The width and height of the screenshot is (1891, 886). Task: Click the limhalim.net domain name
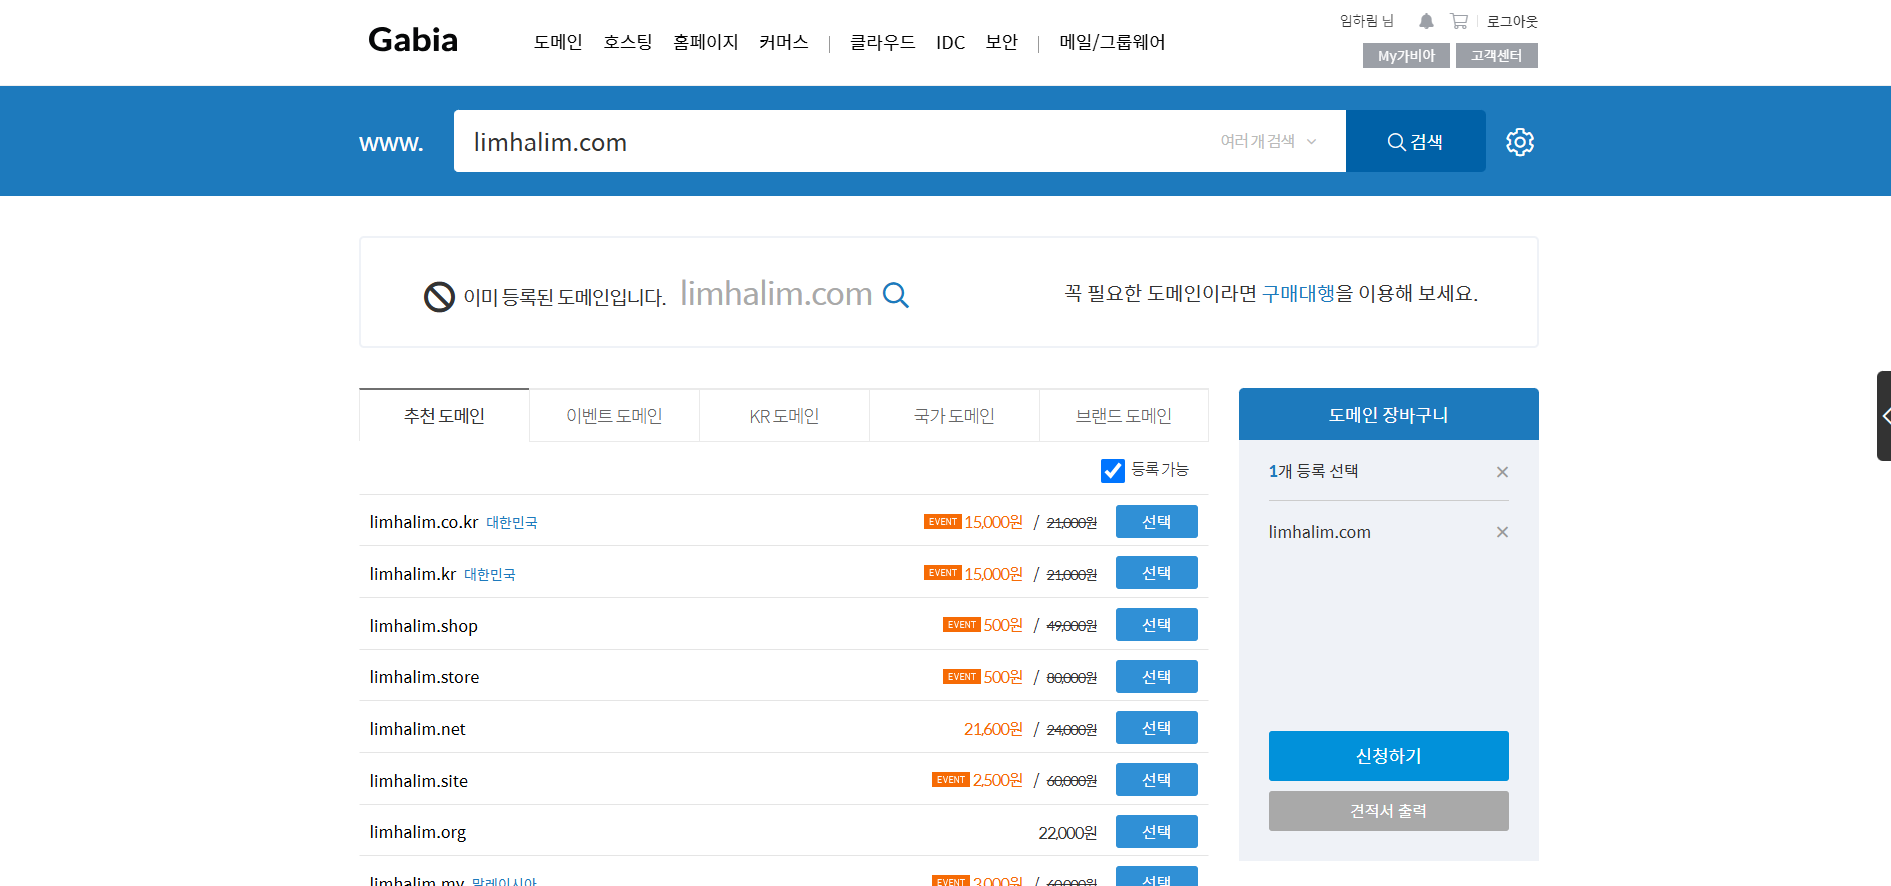(418, 729)
